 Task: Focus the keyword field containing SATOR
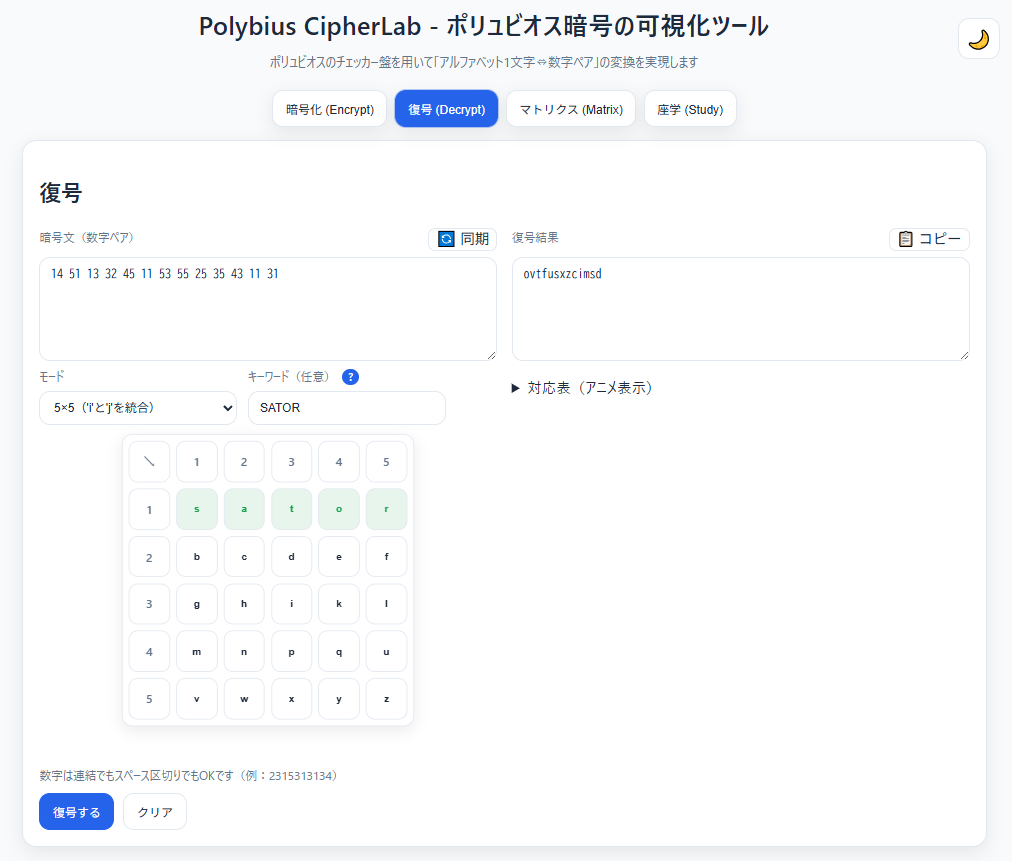(x=346, y=408)
